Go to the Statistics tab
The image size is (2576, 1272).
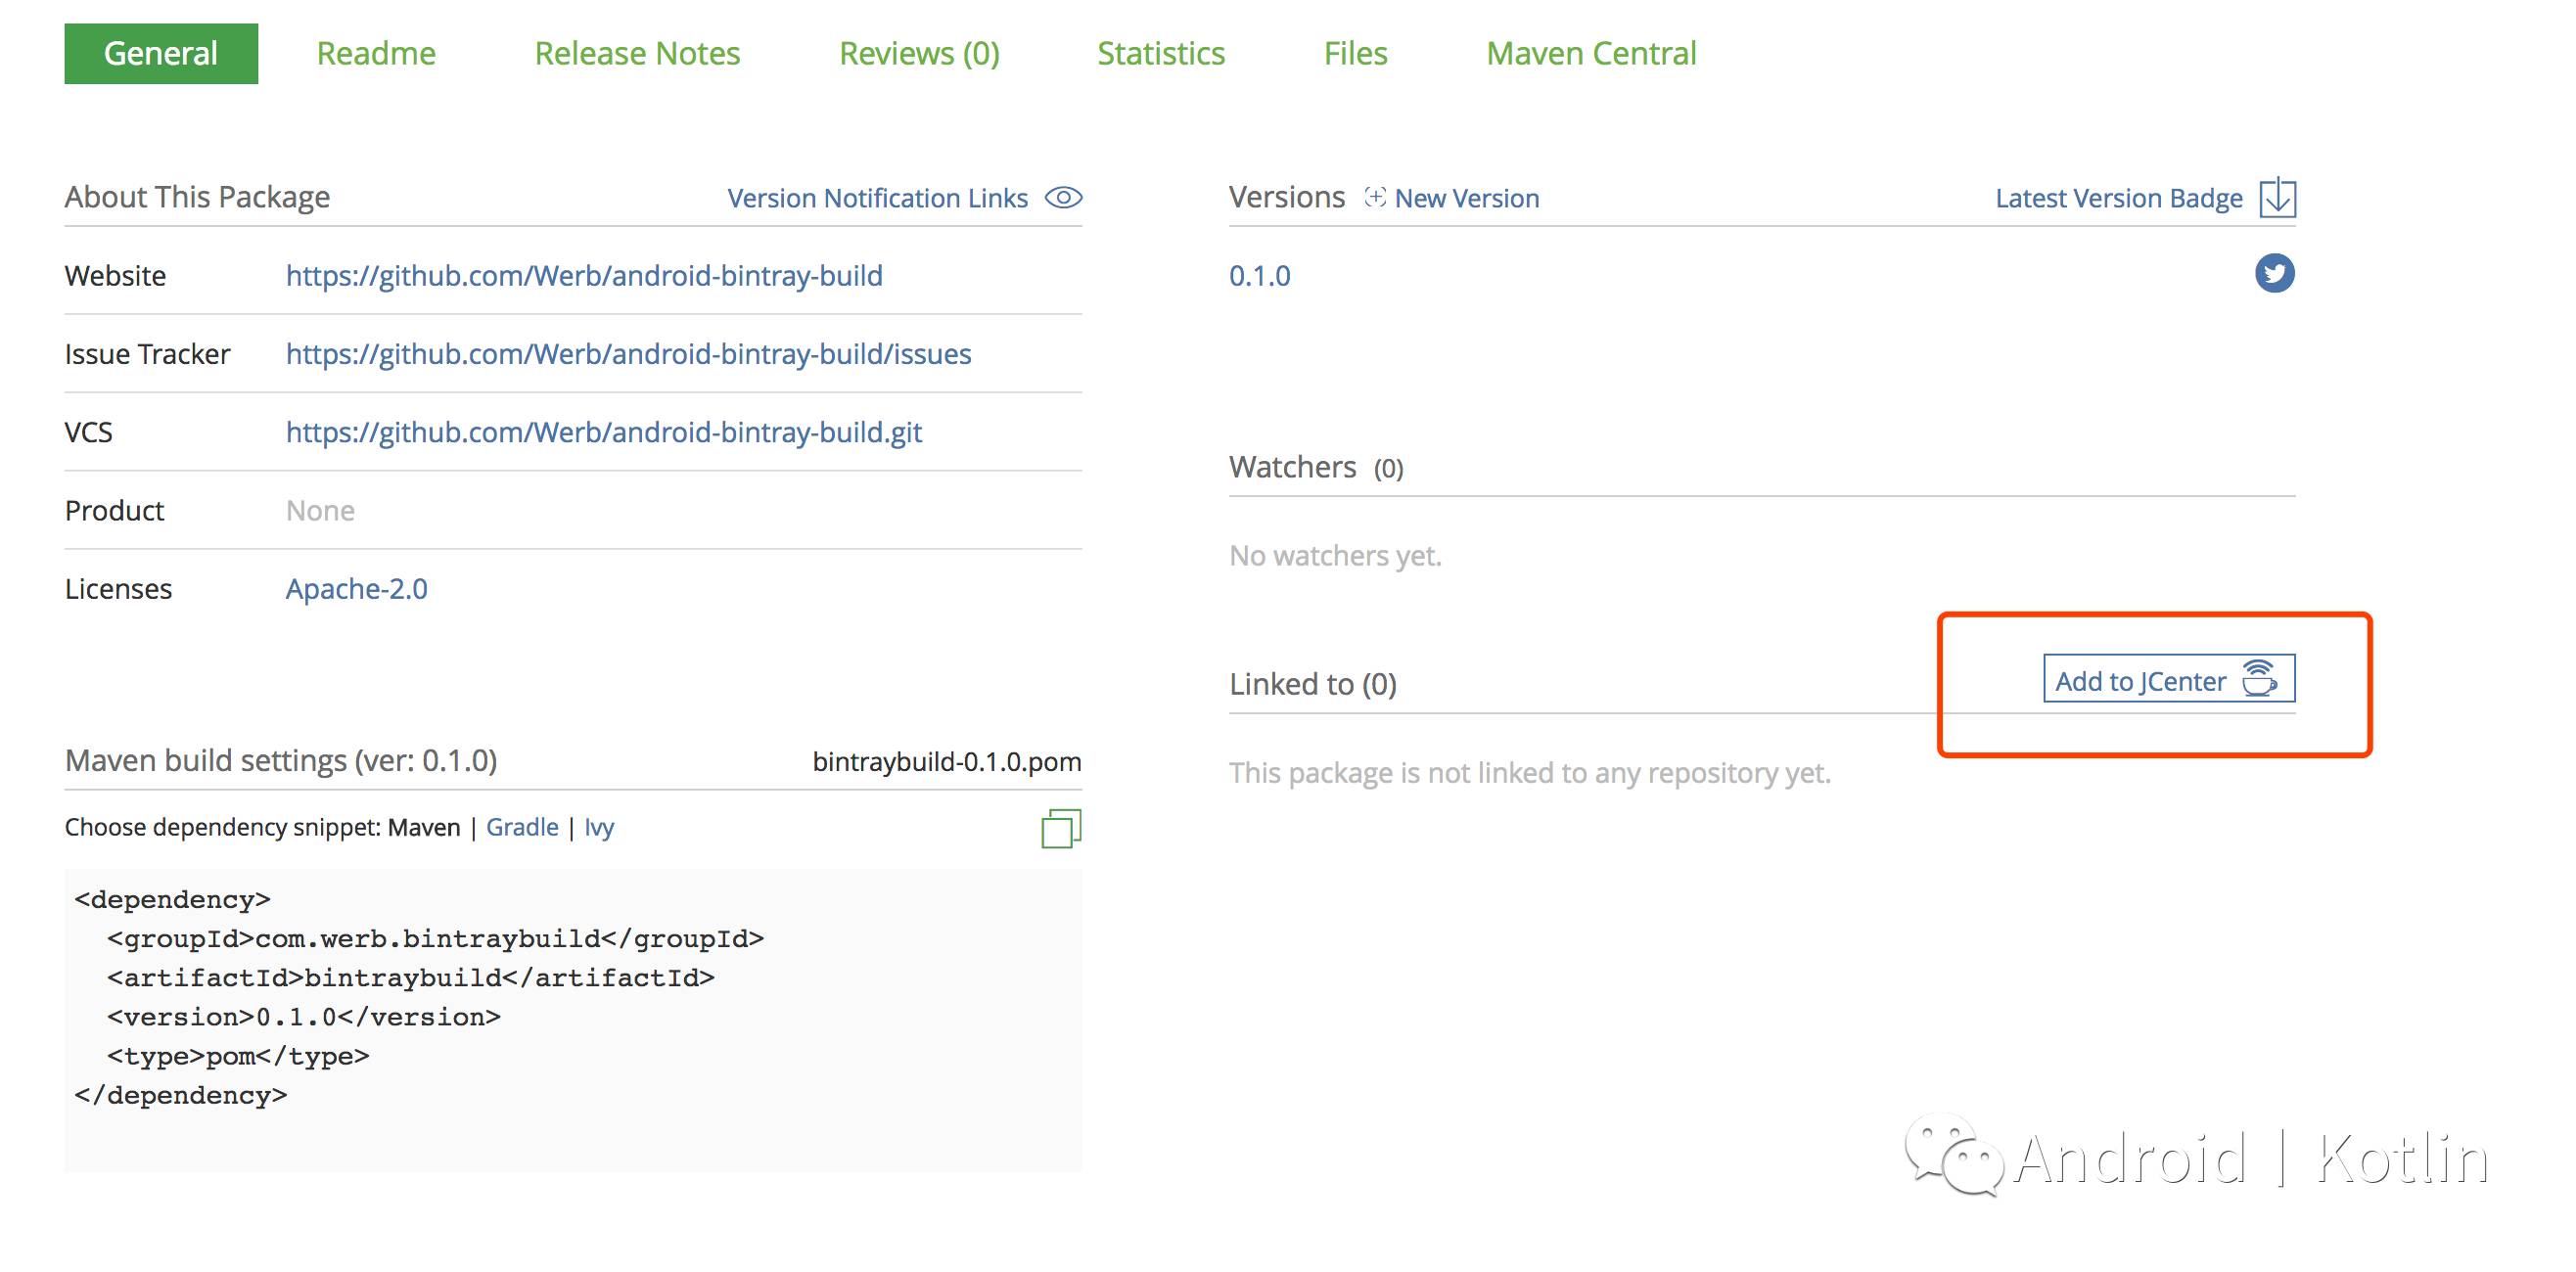pos(1160,53)
